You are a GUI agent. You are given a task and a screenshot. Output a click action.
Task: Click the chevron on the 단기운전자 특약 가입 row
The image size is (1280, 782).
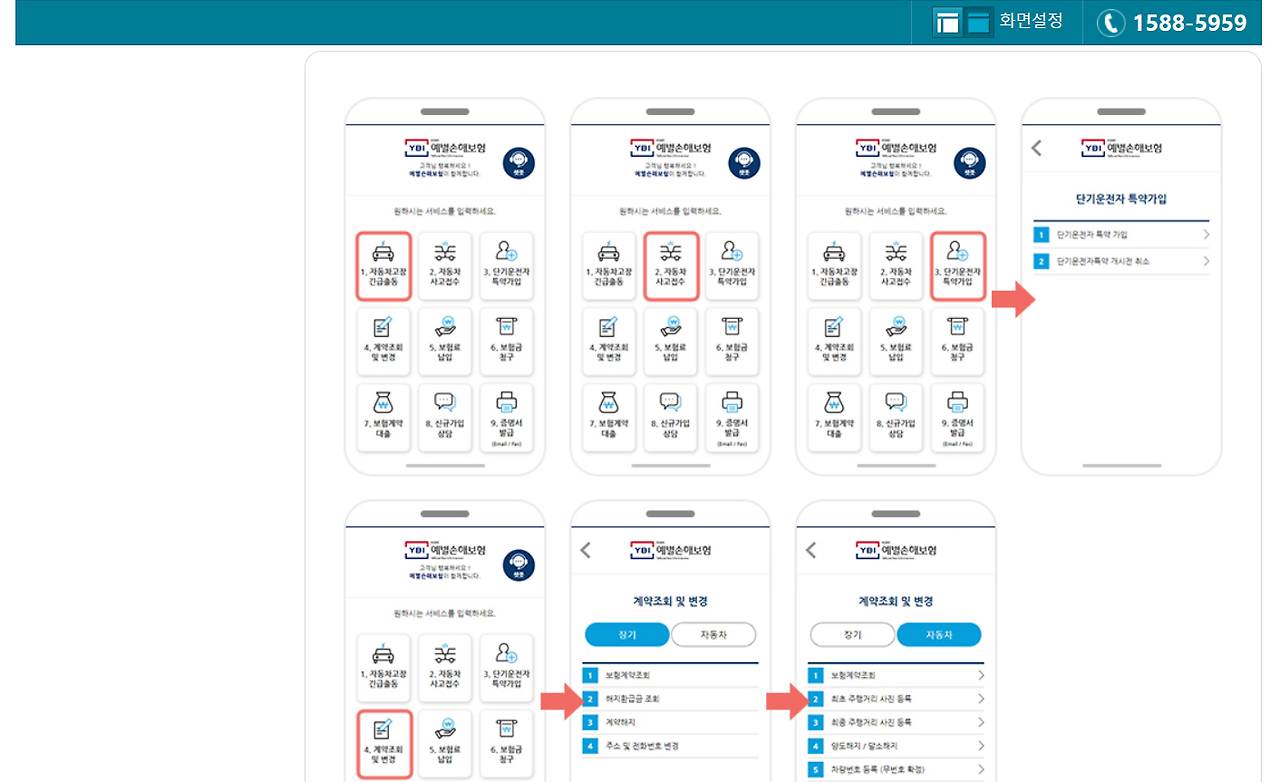point(1206,235)
